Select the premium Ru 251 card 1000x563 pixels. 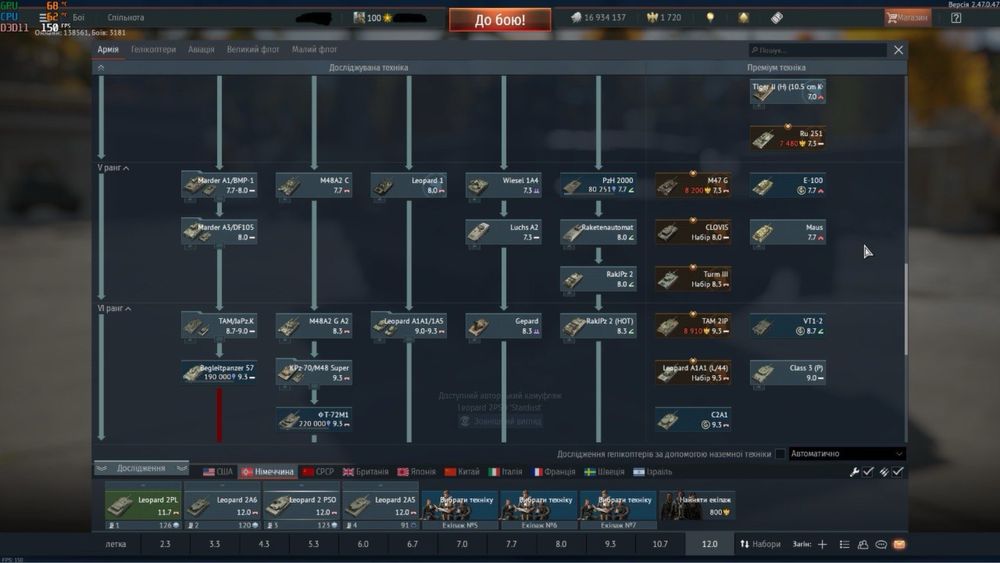(788, 138)
